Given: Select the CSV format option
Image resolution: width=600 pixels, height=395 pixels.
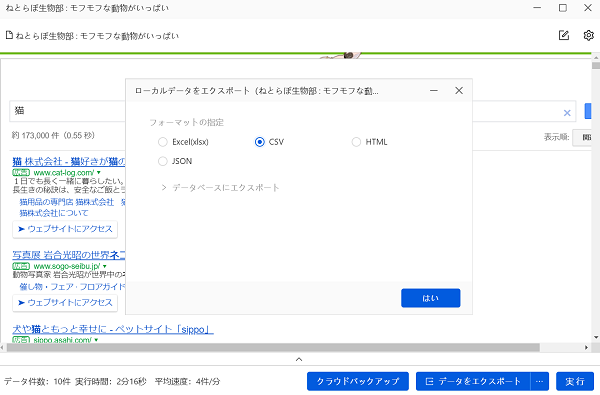Looking at the screenshot, I should (269, 142).
